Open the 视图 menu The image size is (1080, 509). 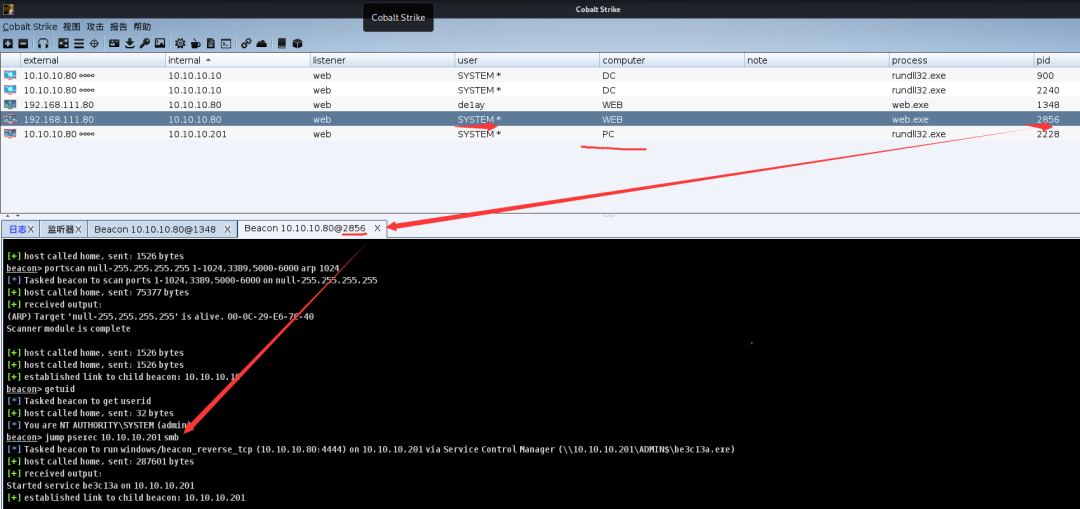72,27
